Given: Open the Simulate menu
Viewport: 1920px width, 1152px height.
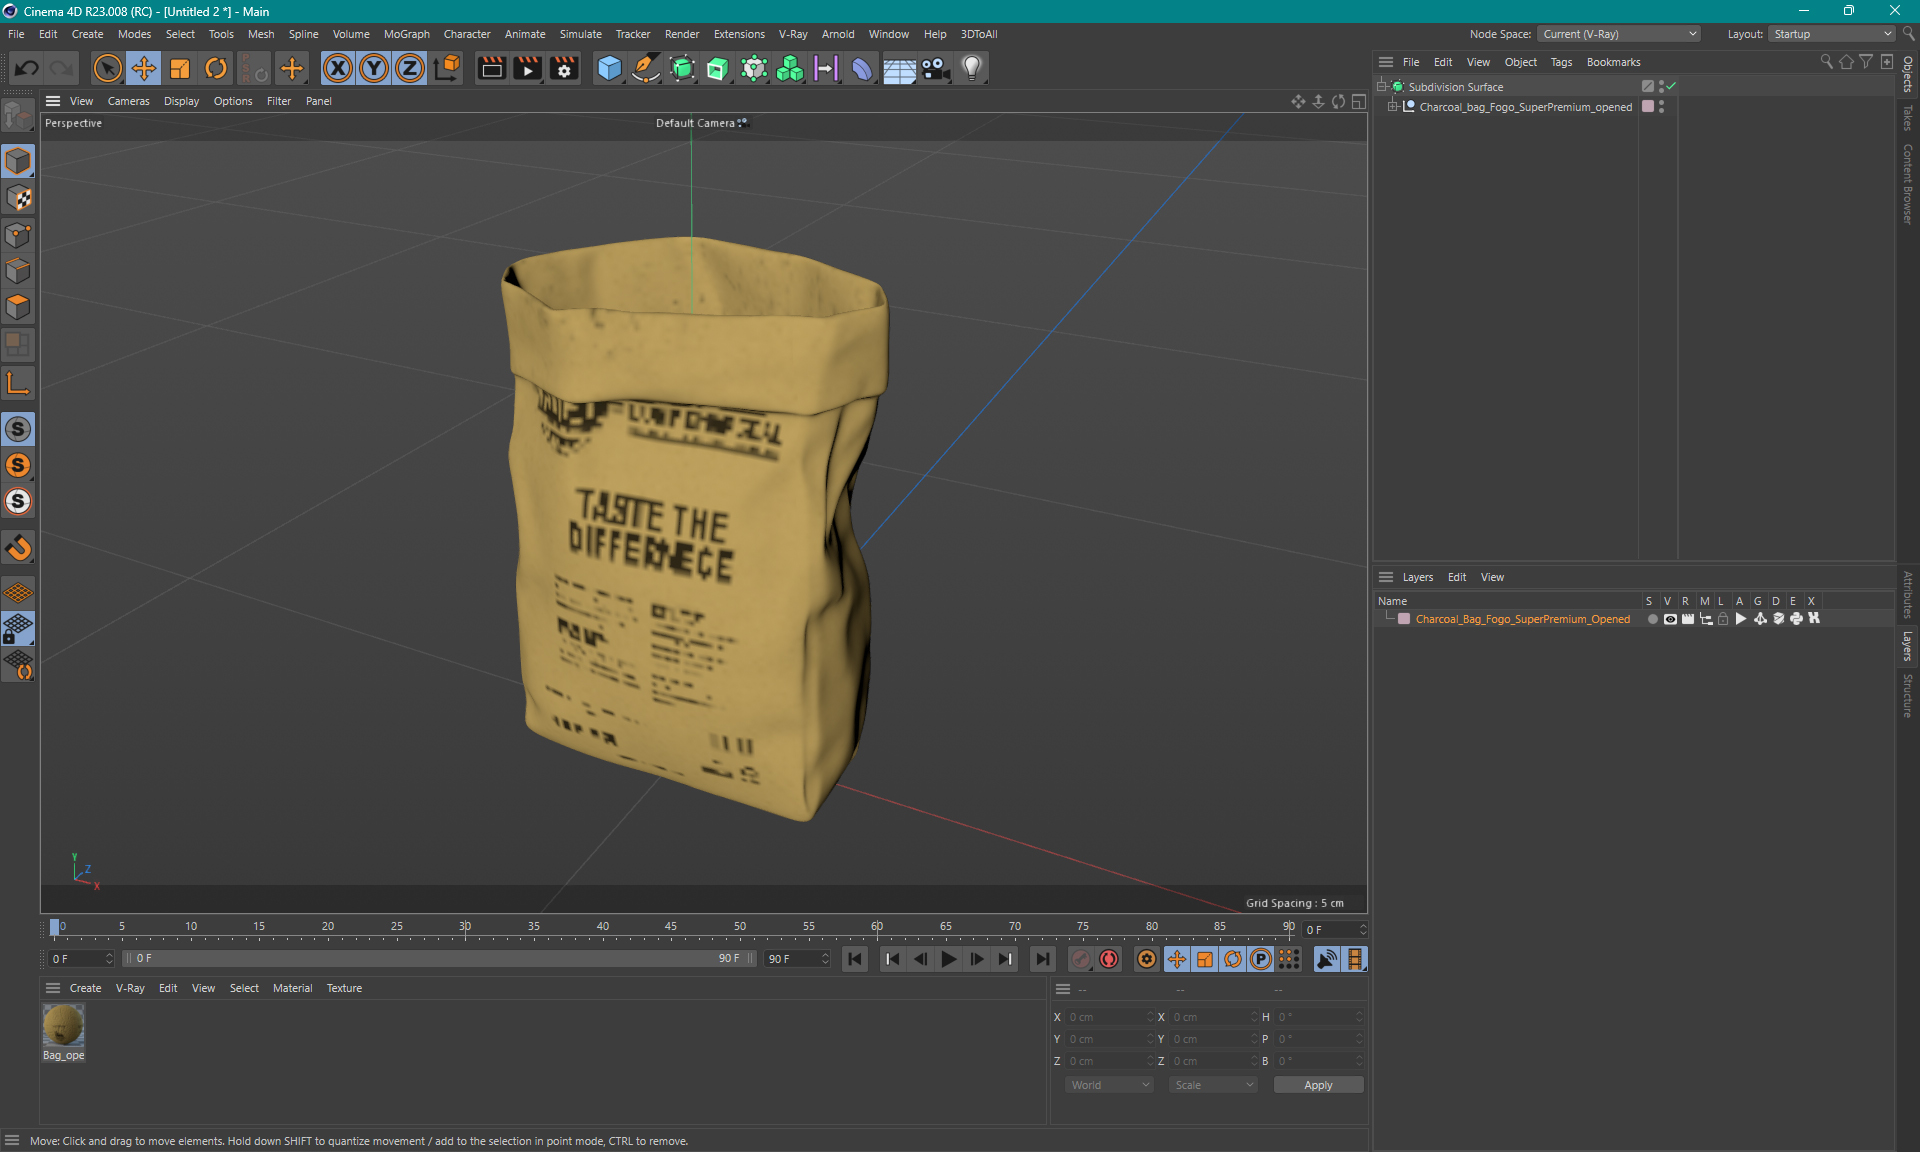Looking at the screenshot, I should tap(580, 34).
